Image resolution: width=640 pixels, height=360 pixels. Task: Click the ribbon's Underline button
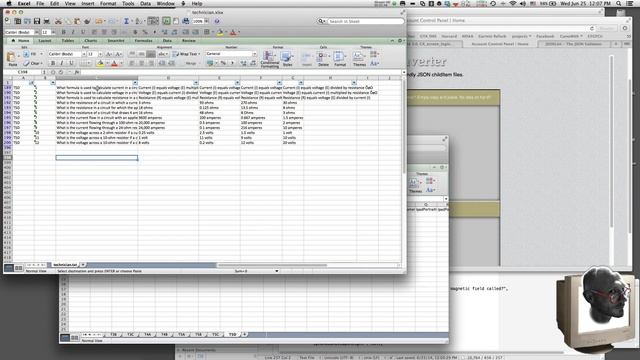click(x=71, y=63)
